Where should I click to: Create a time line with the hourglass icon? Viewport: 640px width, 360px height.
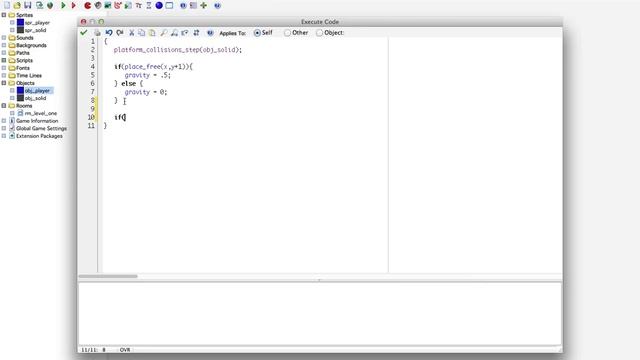point(149,5)
